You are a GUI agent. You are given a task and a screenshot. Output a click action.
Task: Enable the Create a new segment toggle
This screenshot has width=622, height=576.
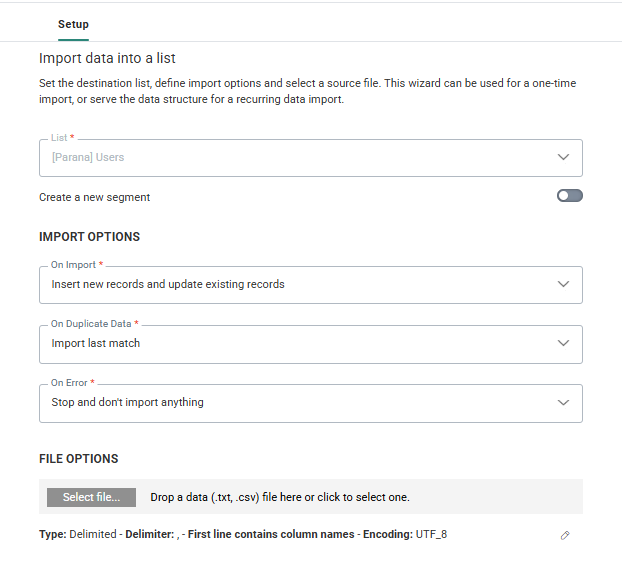pos(569,196)
